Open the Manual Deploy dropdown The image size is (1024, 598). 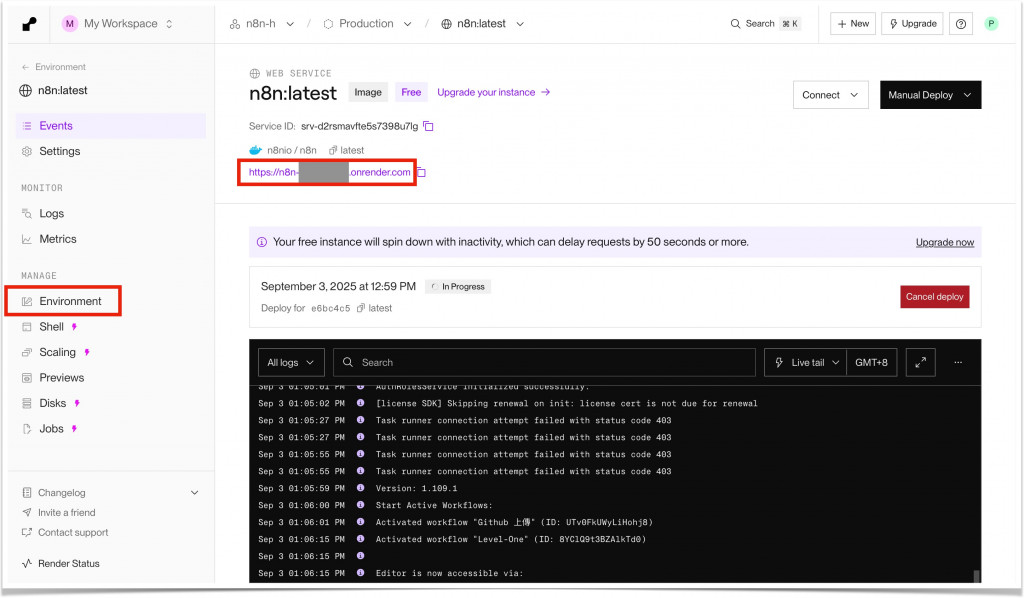tap(930, 95)
